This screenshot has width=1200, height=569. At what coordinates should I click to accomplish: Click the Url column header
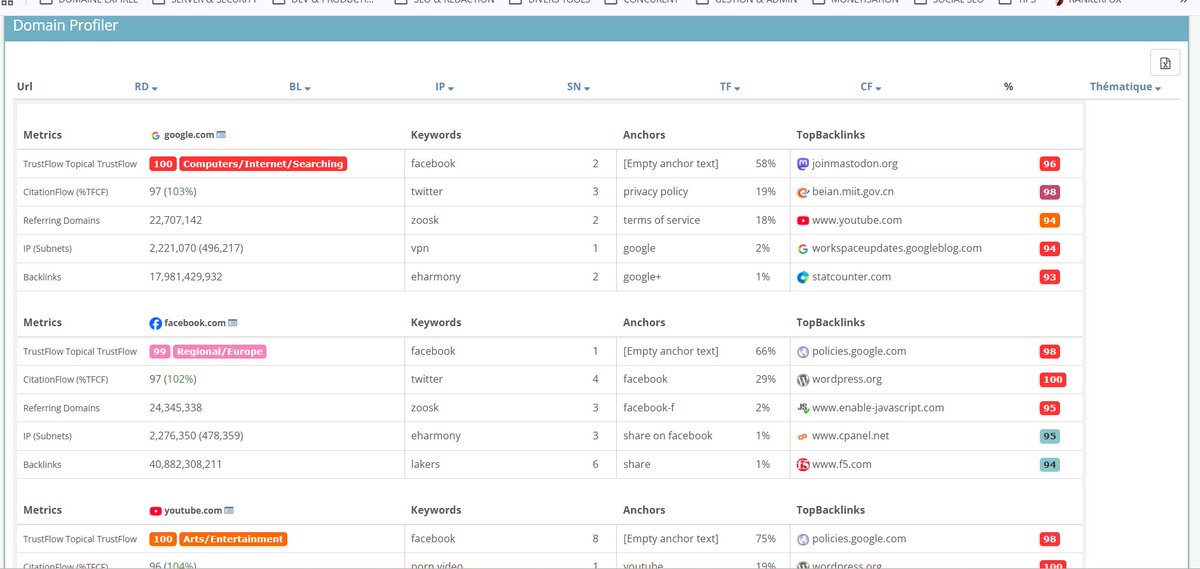[x=25, y=87]
